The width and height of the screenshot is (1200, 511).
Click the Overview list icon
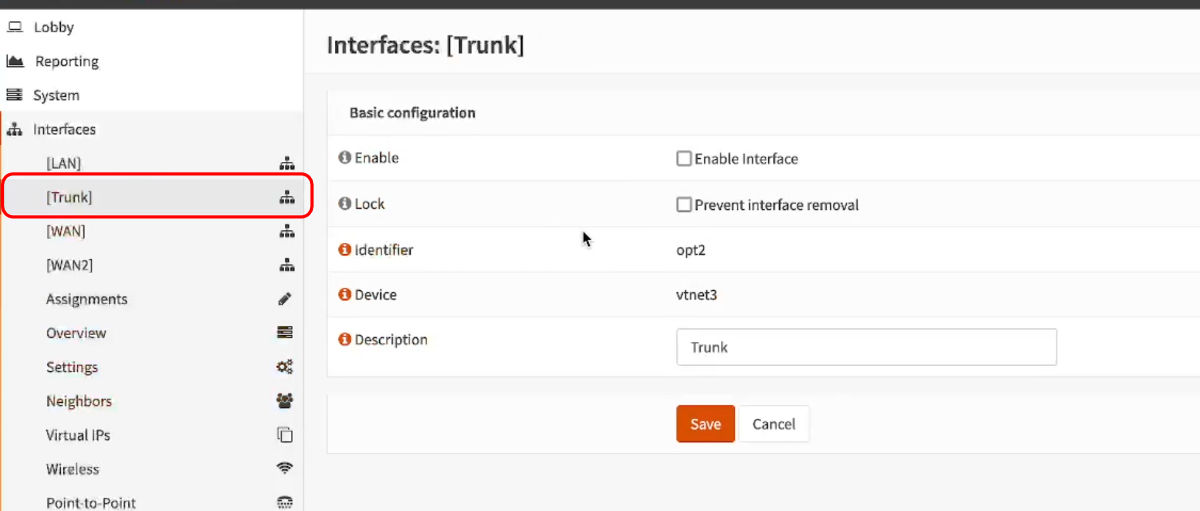[285, 333]
